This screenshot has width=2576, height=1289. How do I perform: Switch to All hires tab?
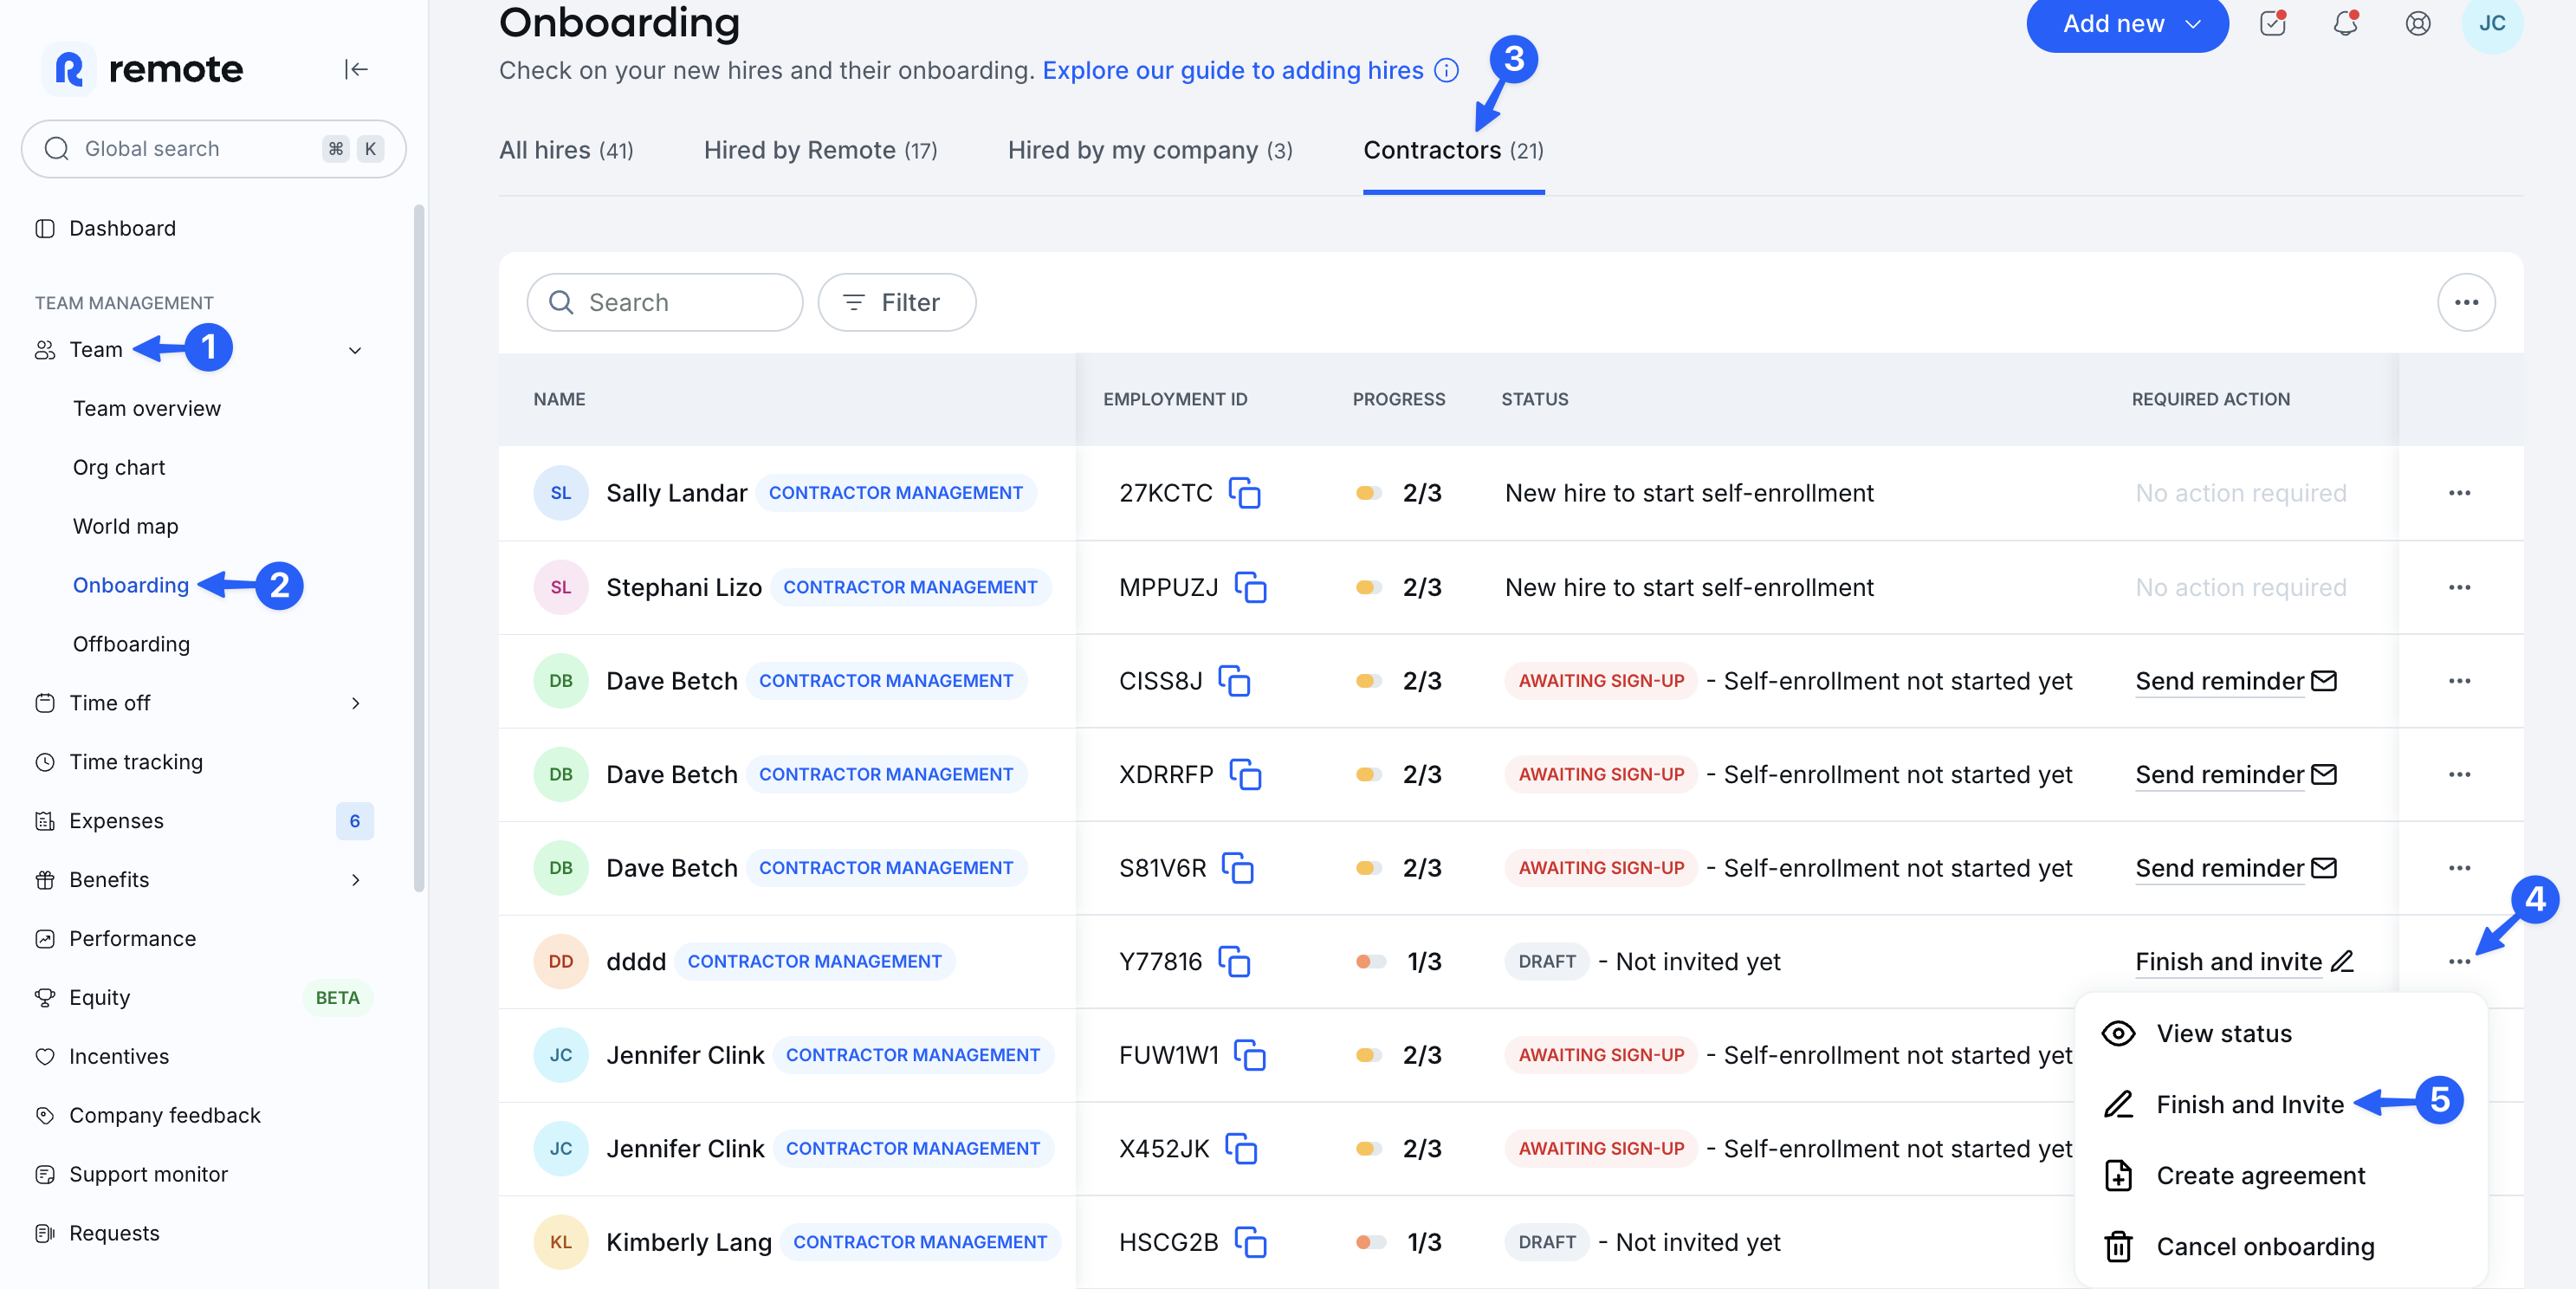(566, 150)
